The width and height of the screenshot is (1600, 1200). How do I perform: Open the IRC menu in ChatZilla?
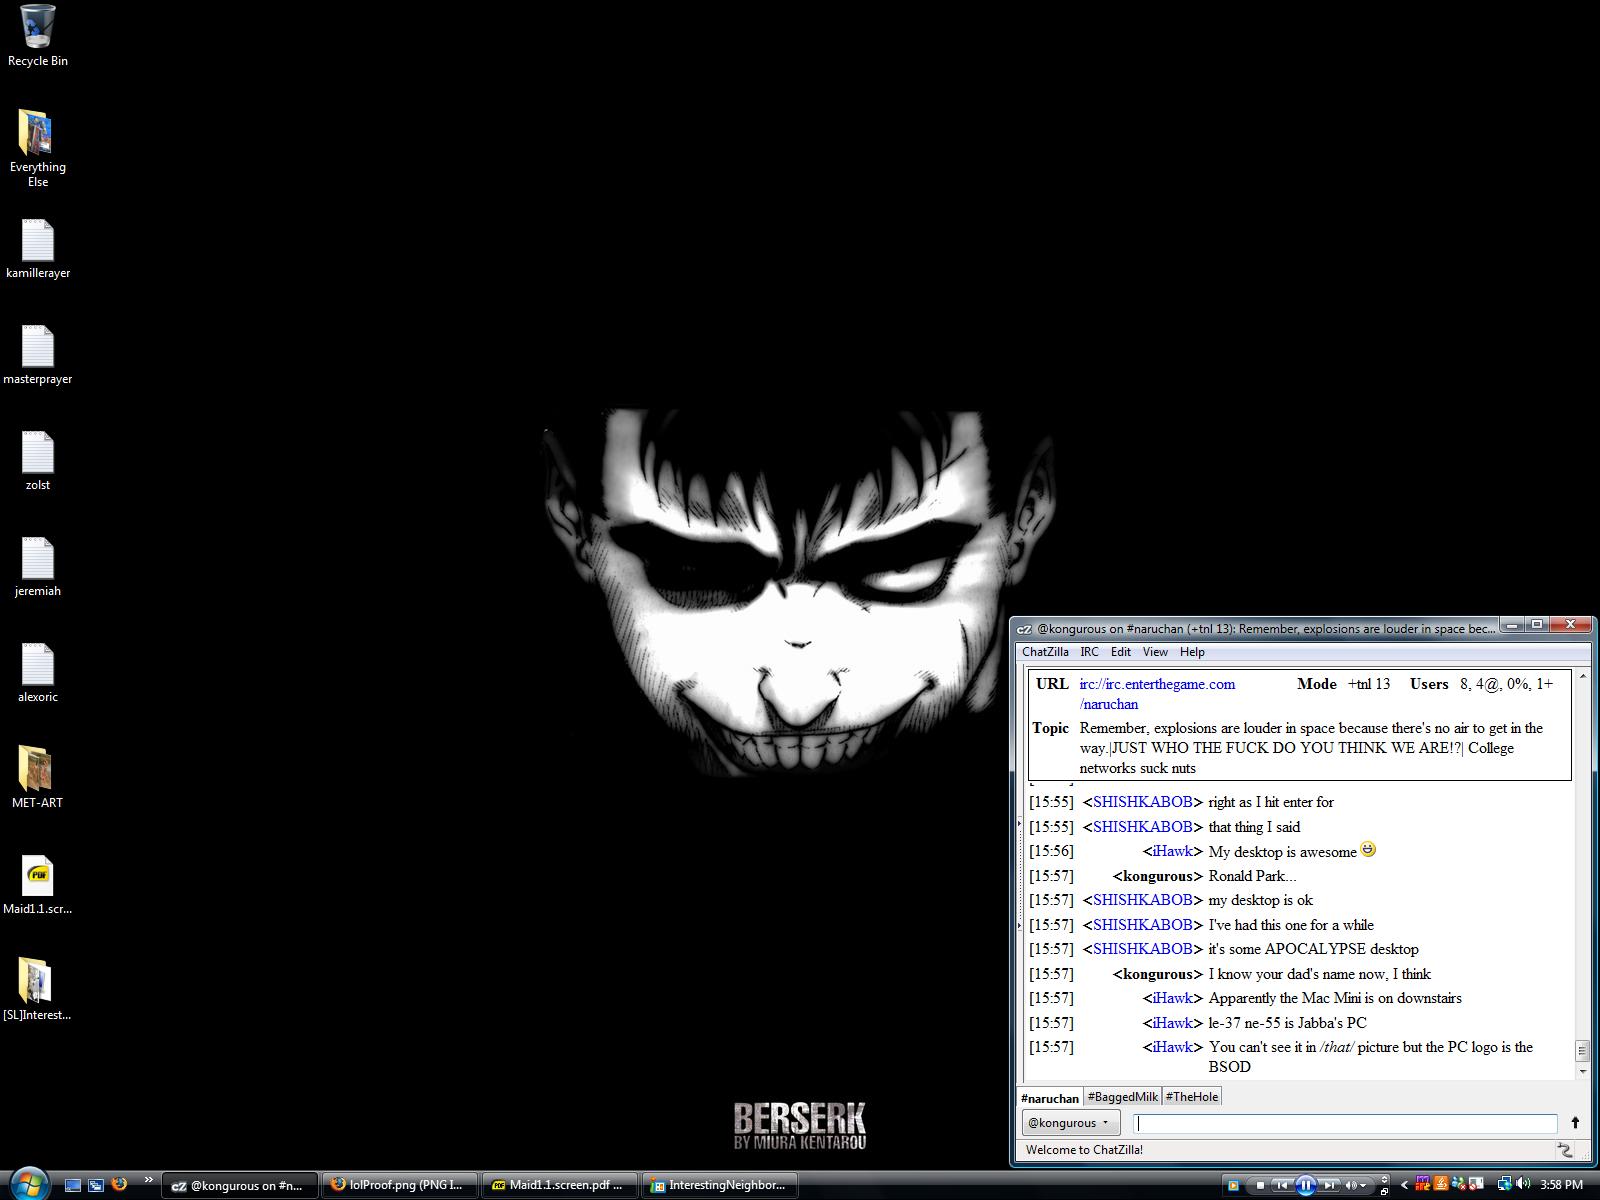(1089, 652)
